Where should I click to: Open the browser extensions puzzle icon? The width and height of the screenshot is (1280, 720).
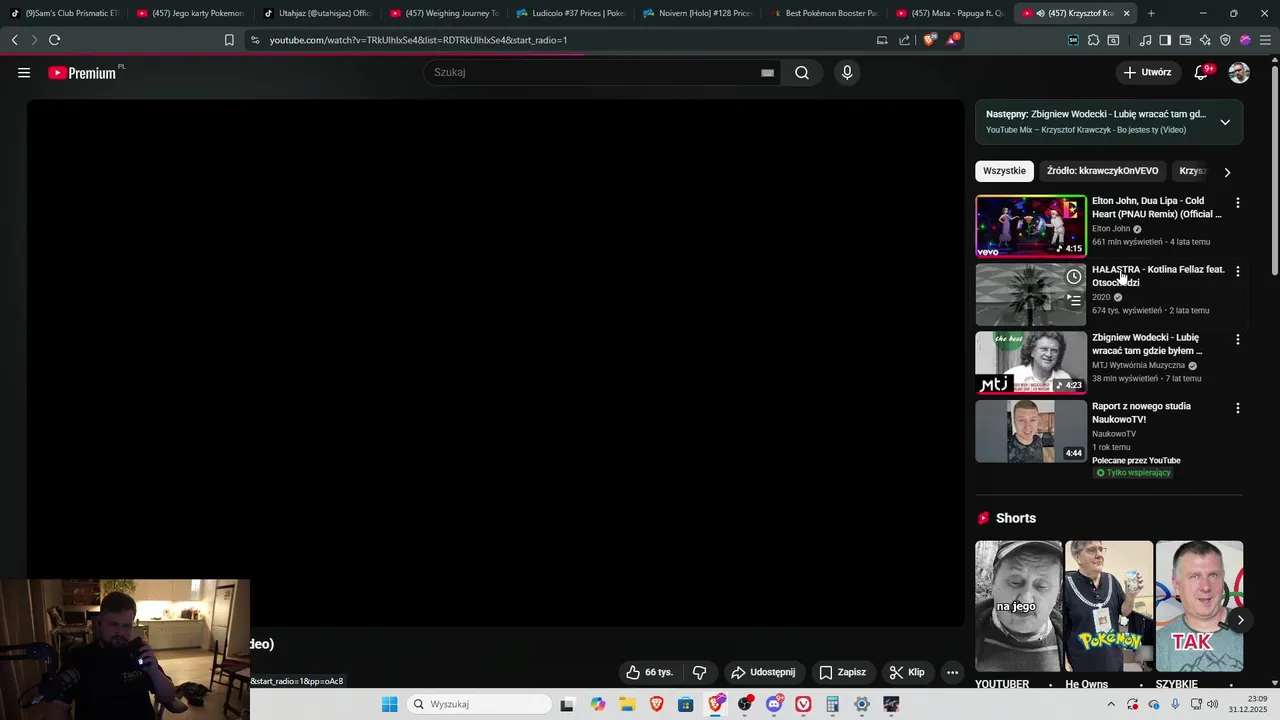pyautogui.click(x=1093, y=40)
